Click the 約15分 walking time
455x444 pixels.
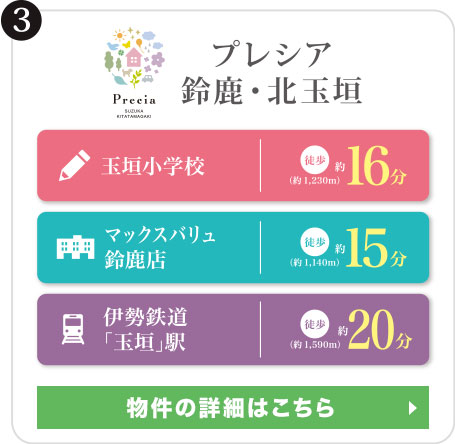(370, 248)
